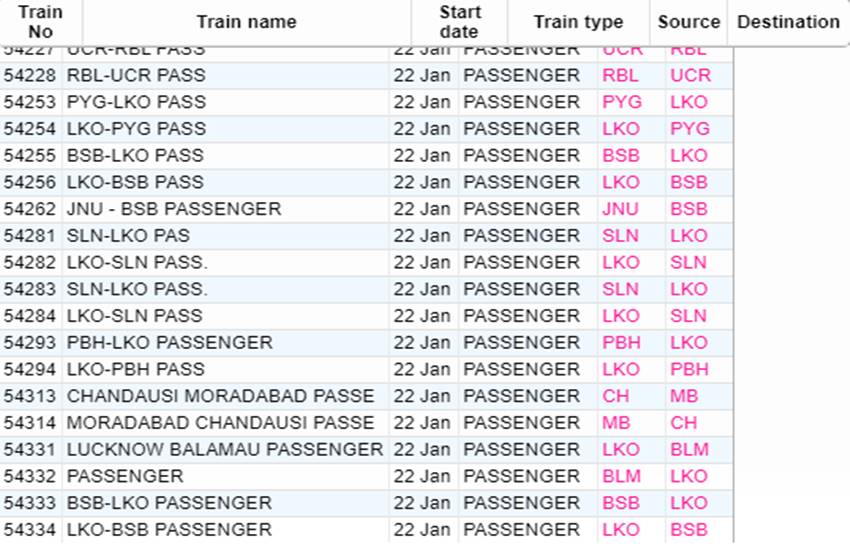850x550 pixels.
Task: Sort by the Train No column header
Action: click(41, 22)
